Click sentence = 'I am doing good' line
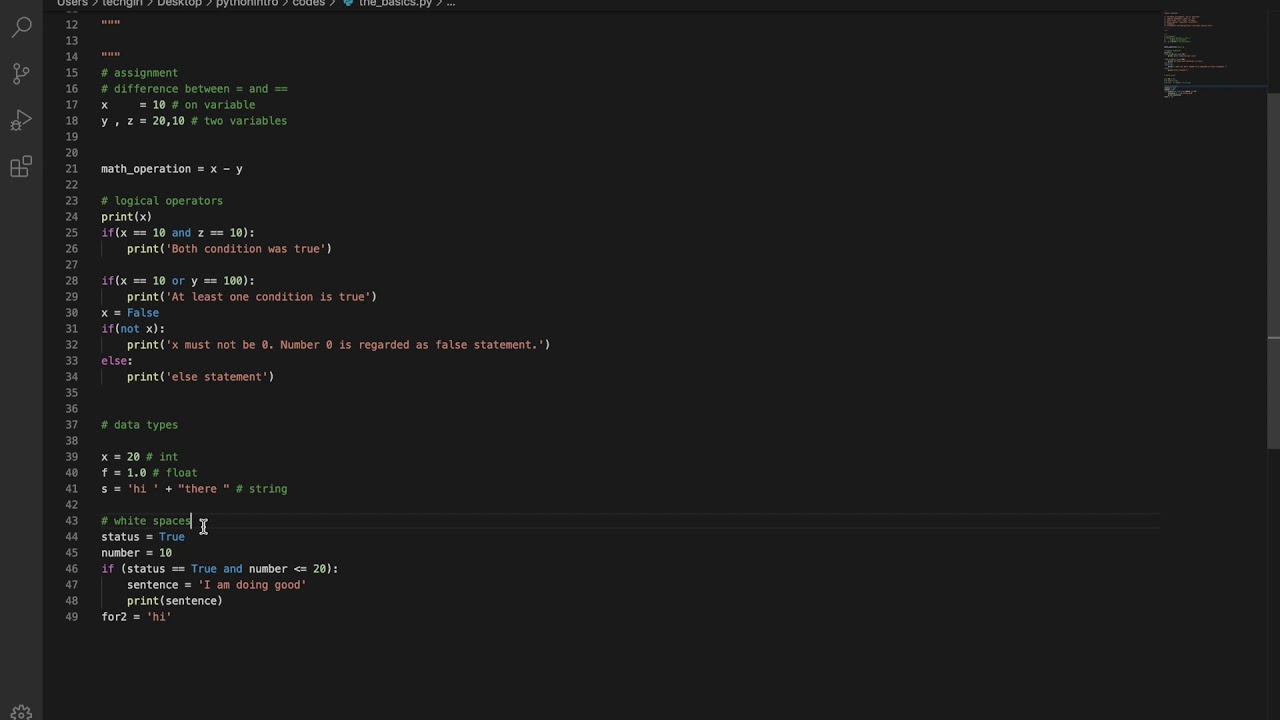Screen dimensions: 1280x720 coord(216,585)
